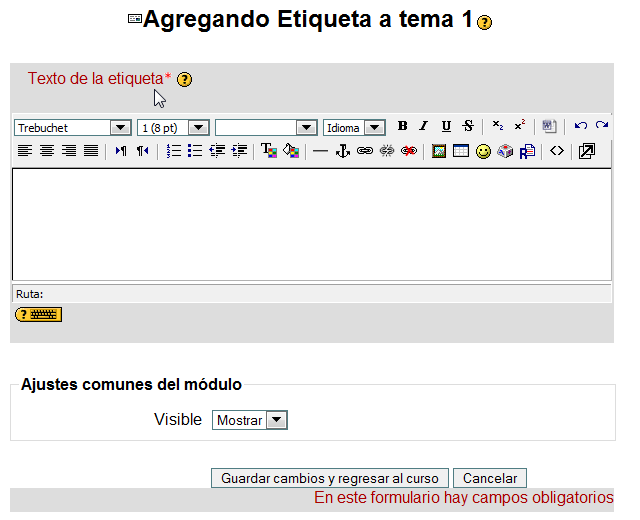
Task: Click the underline button
Action: (445, 126)
